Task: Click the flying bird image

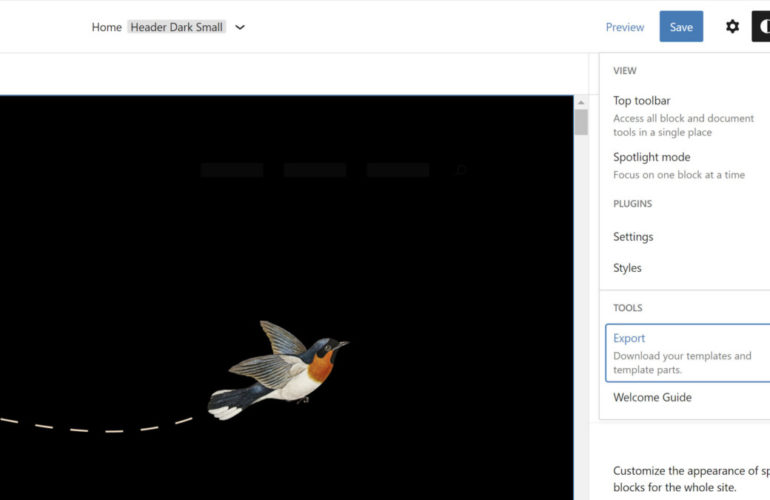Action: (280, 368)
